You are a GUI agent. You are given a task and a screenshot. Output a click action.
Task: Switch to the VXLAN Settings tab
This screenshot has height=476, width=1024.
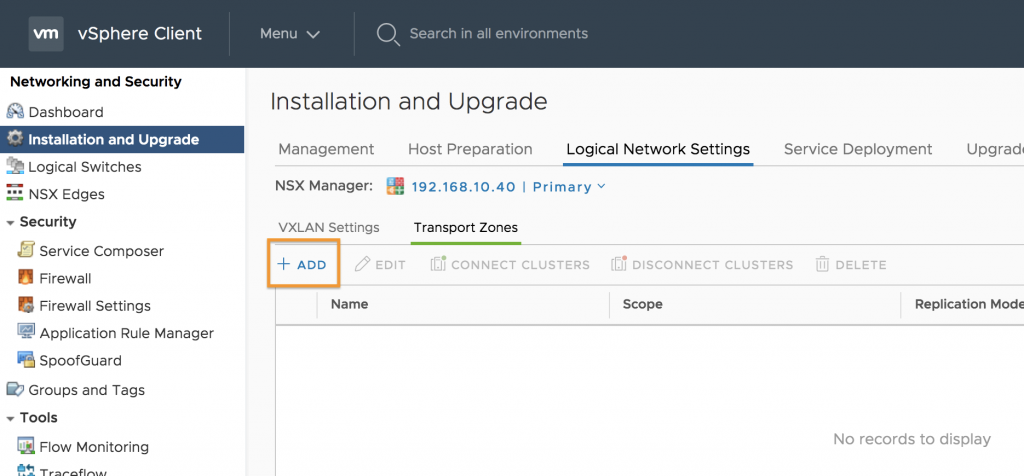[328, 228]
